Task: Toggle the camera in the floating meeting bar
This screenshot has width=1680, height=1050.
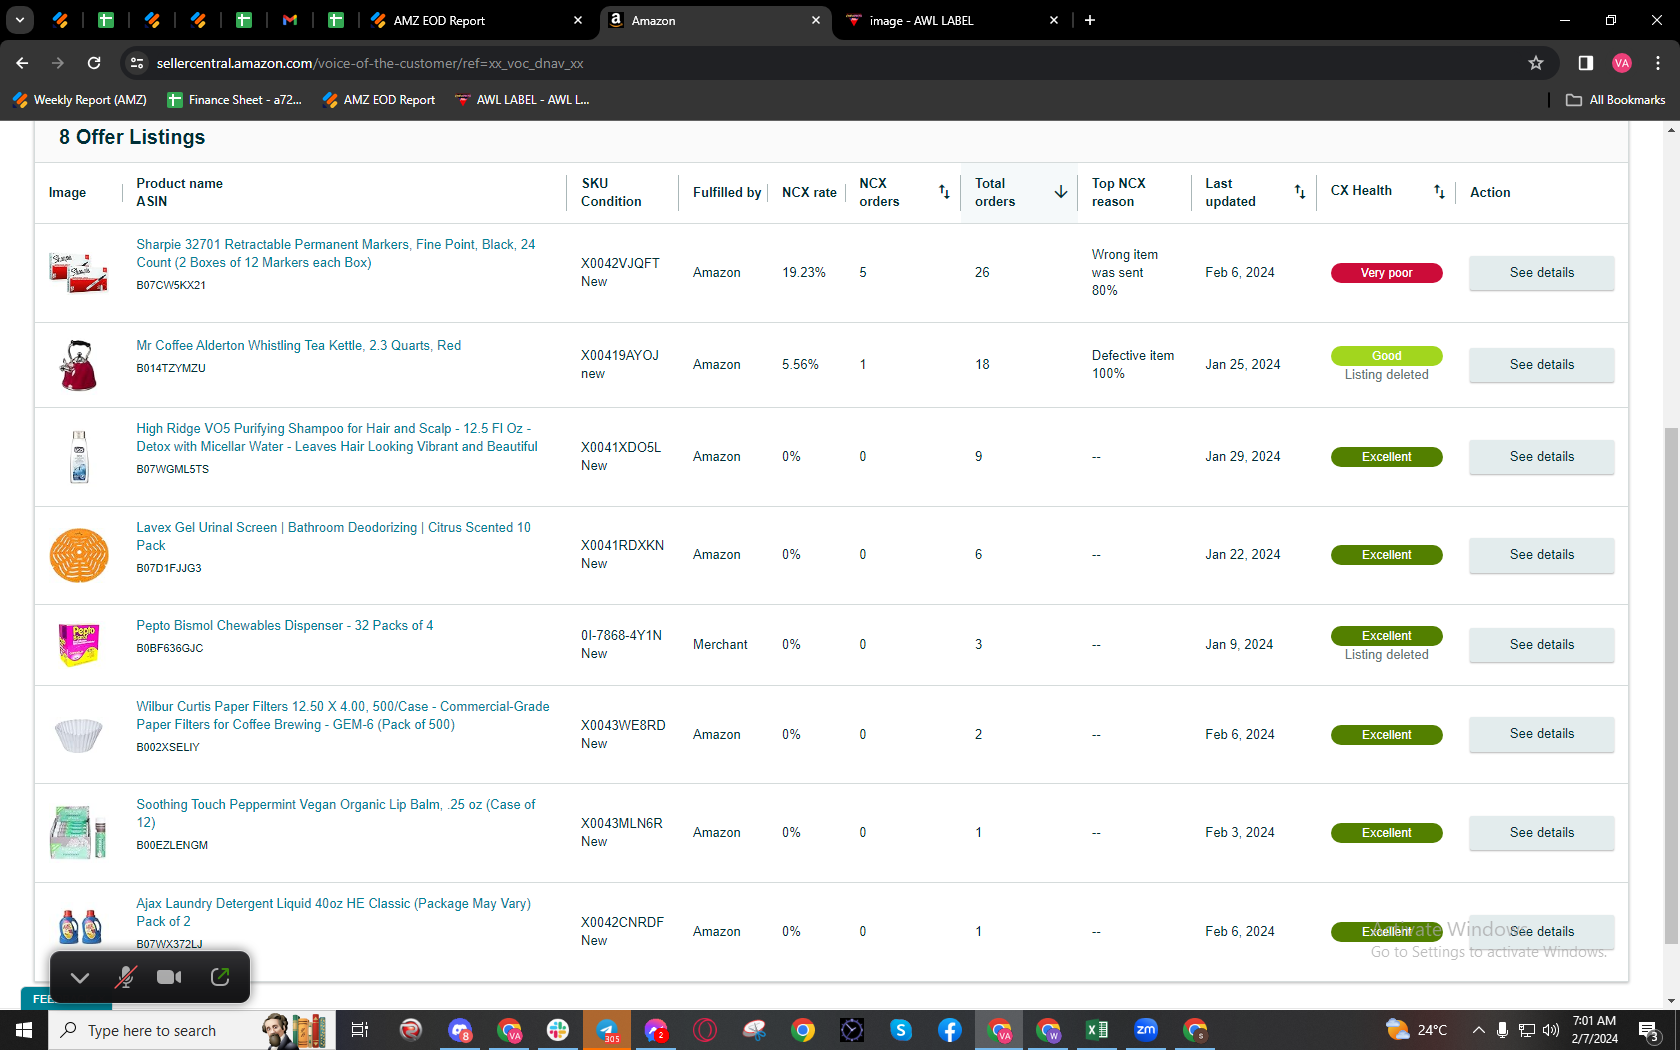Action: pos(170,977)
